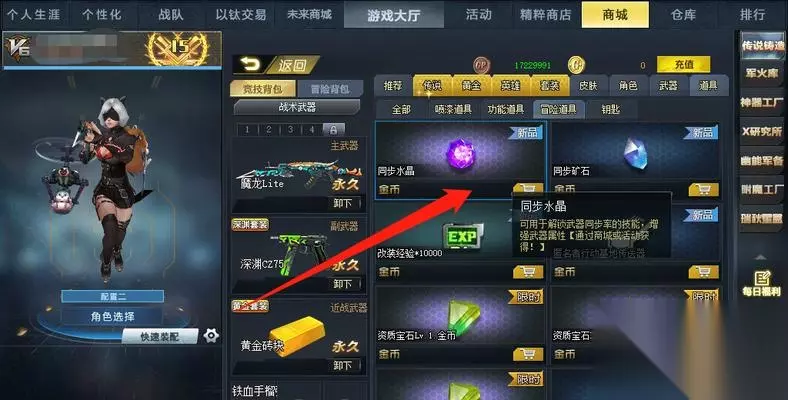Click the settings gear beside 快速装配
The image size is (788, 400).
(211, 335)
